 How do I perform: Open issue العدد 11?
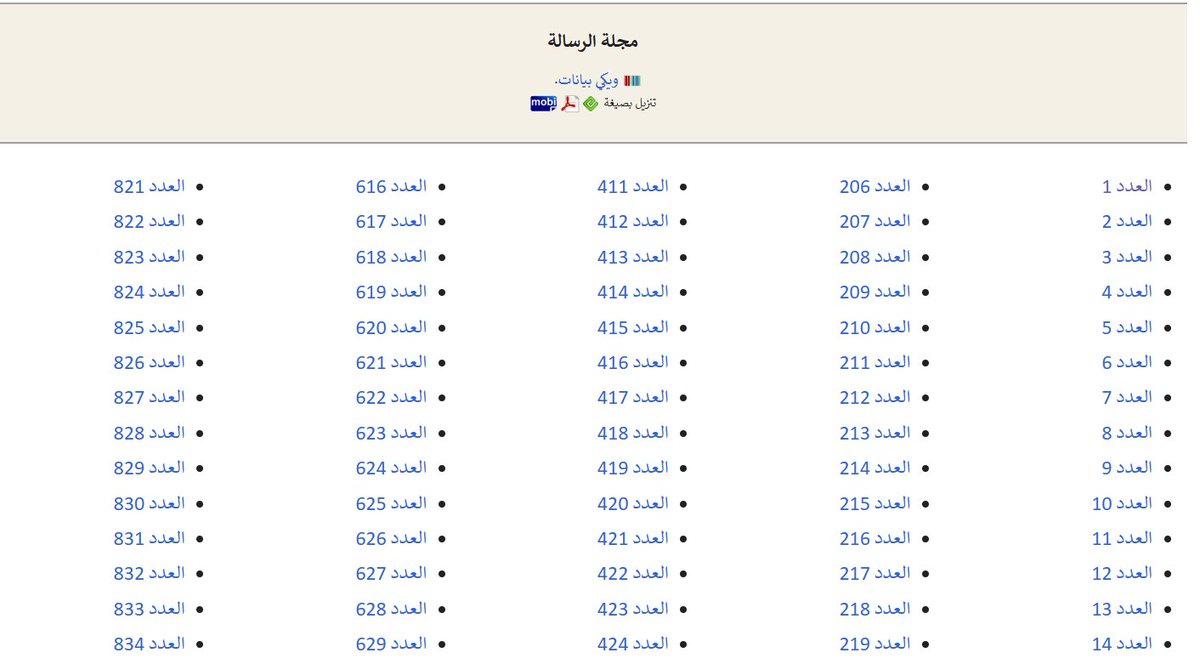point(1122,538)
